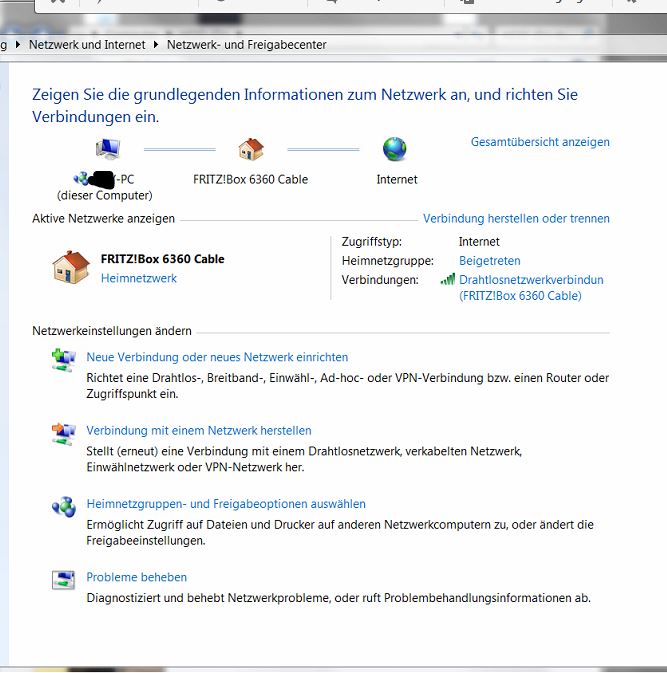This screenshot has width=667, height=673.
Task: Click bold FRITZ!Box 6360 Cable network name
Action: coord(162,259)
